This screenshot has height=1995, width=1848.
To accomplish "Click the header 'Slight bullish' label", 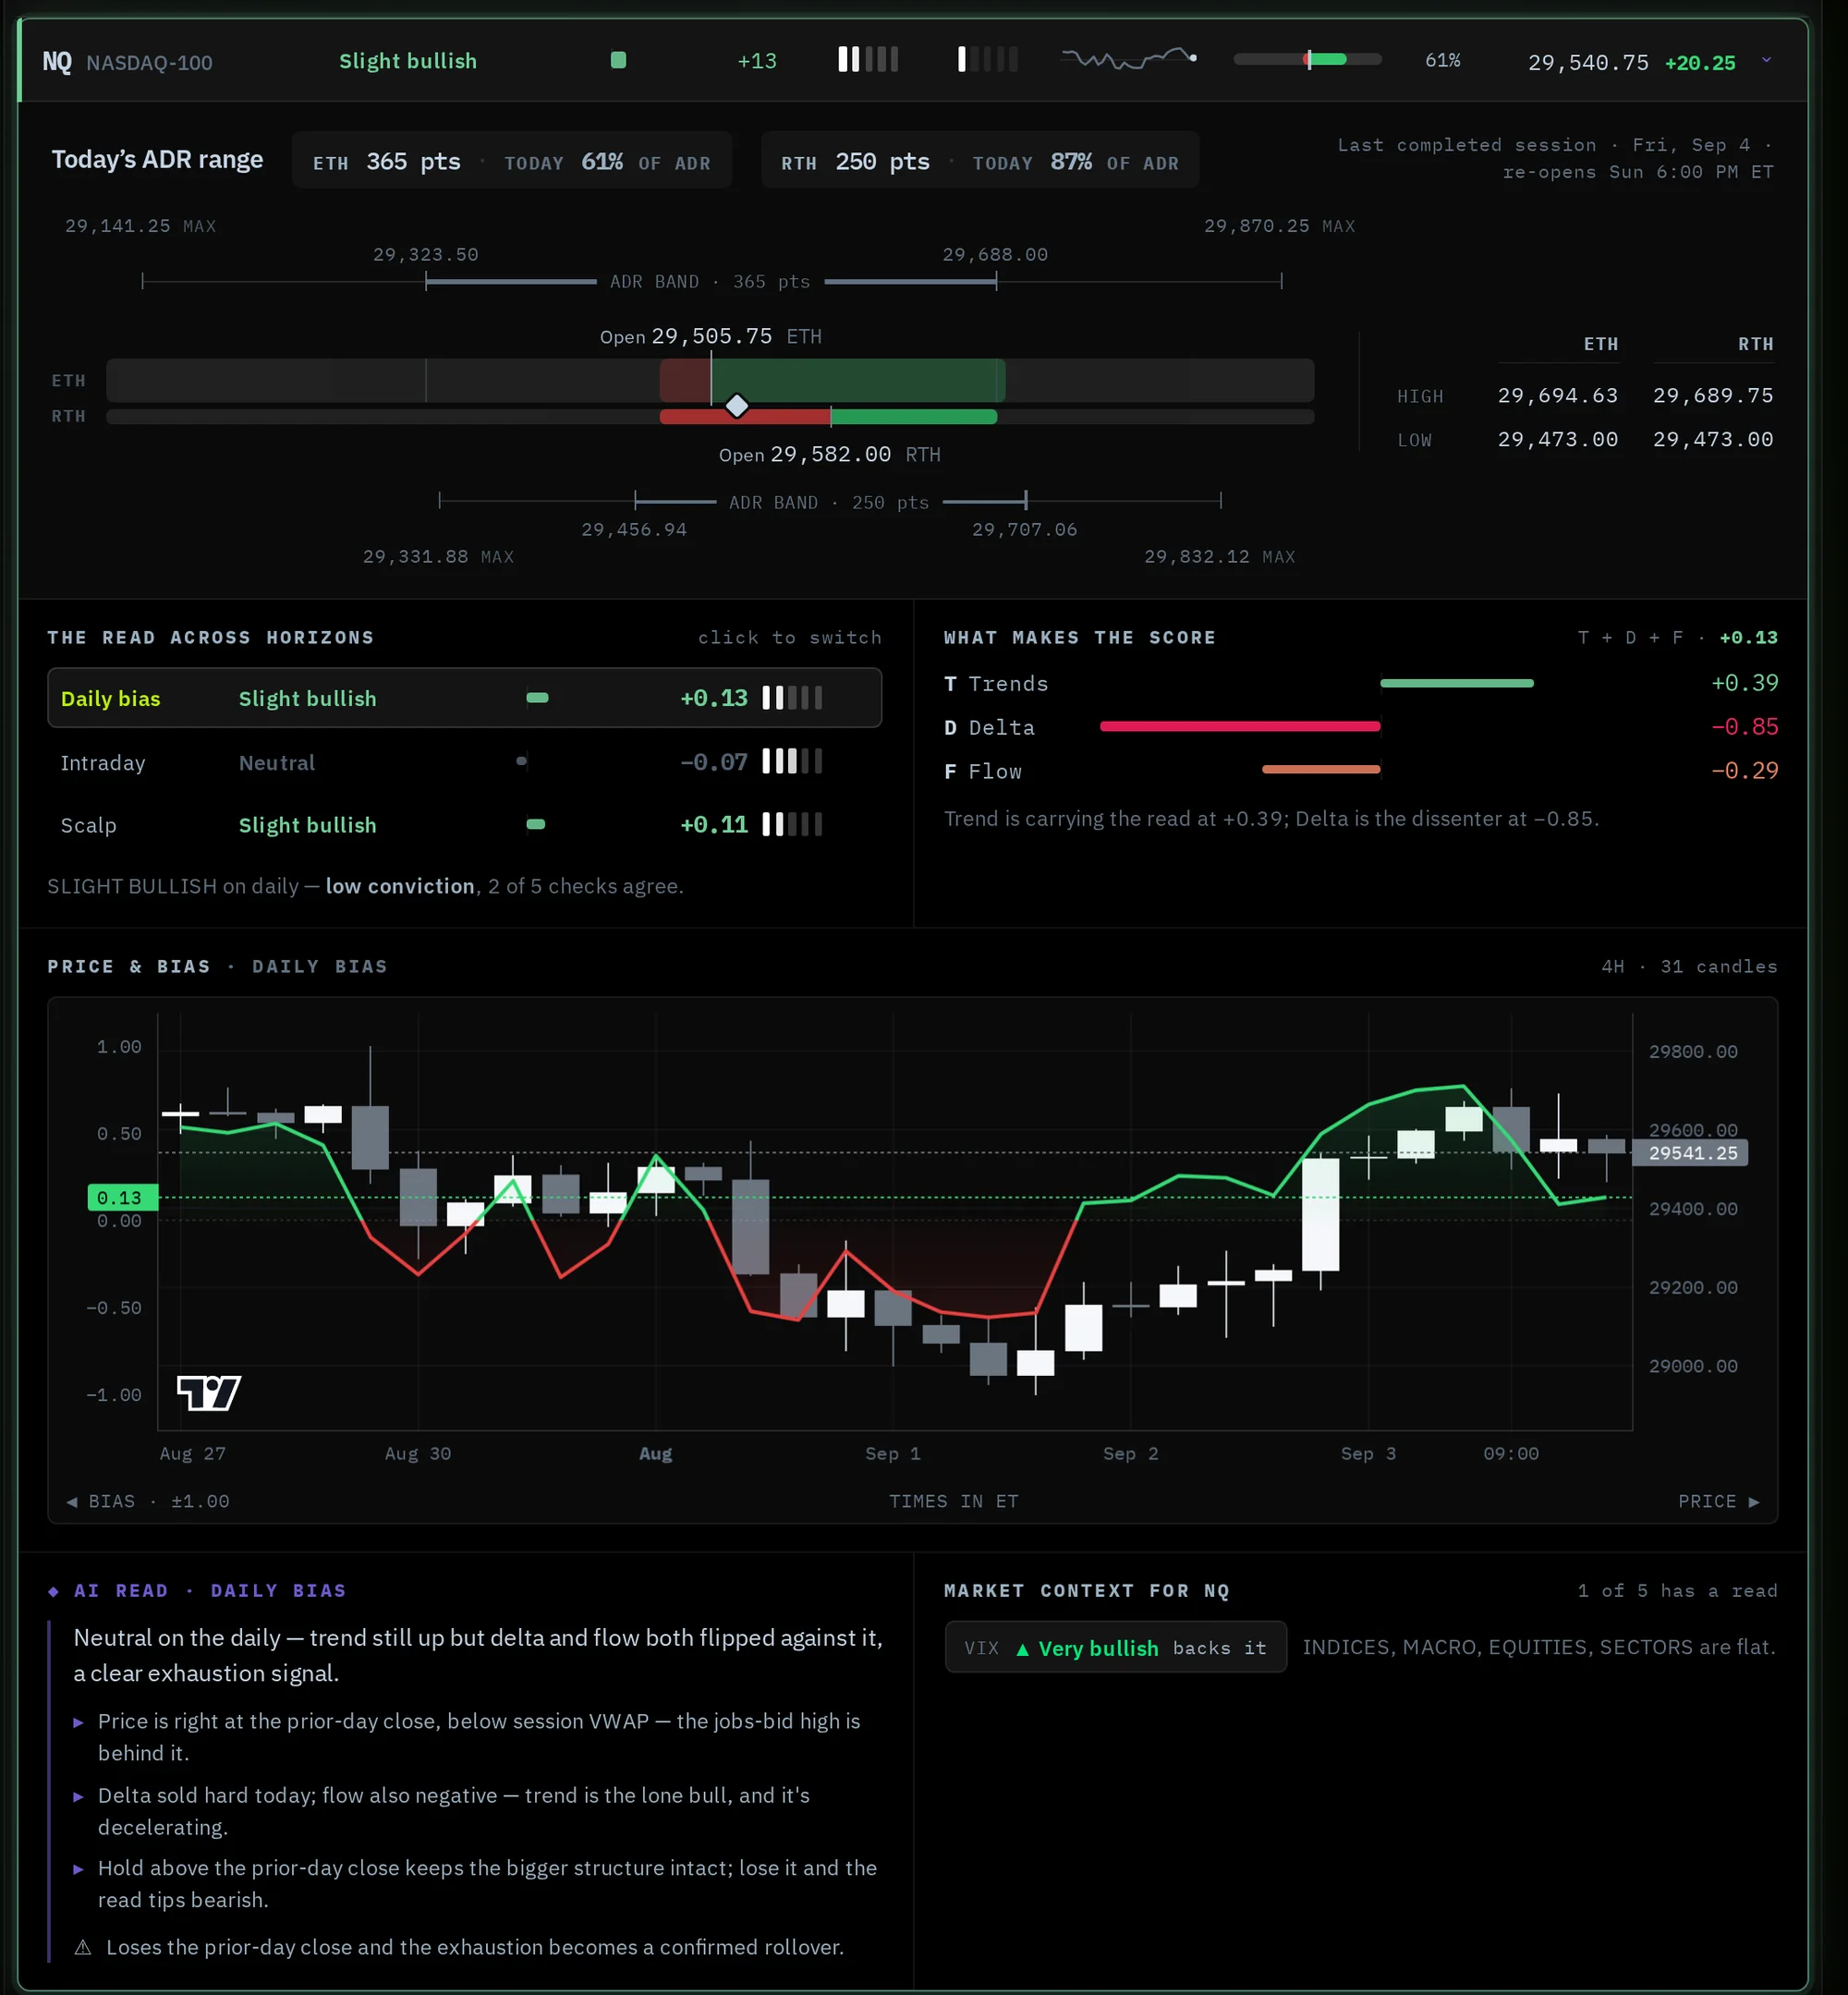I will pos(408,61).
